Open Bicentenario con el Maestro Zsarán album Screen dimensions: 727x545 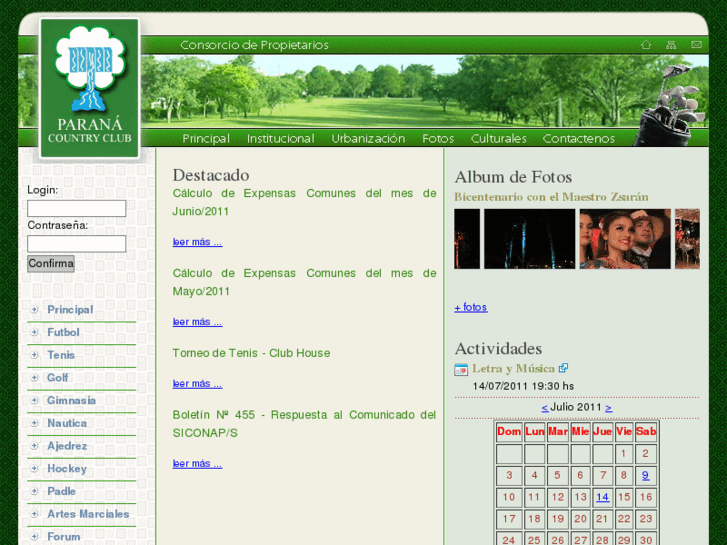coord(551,197)
